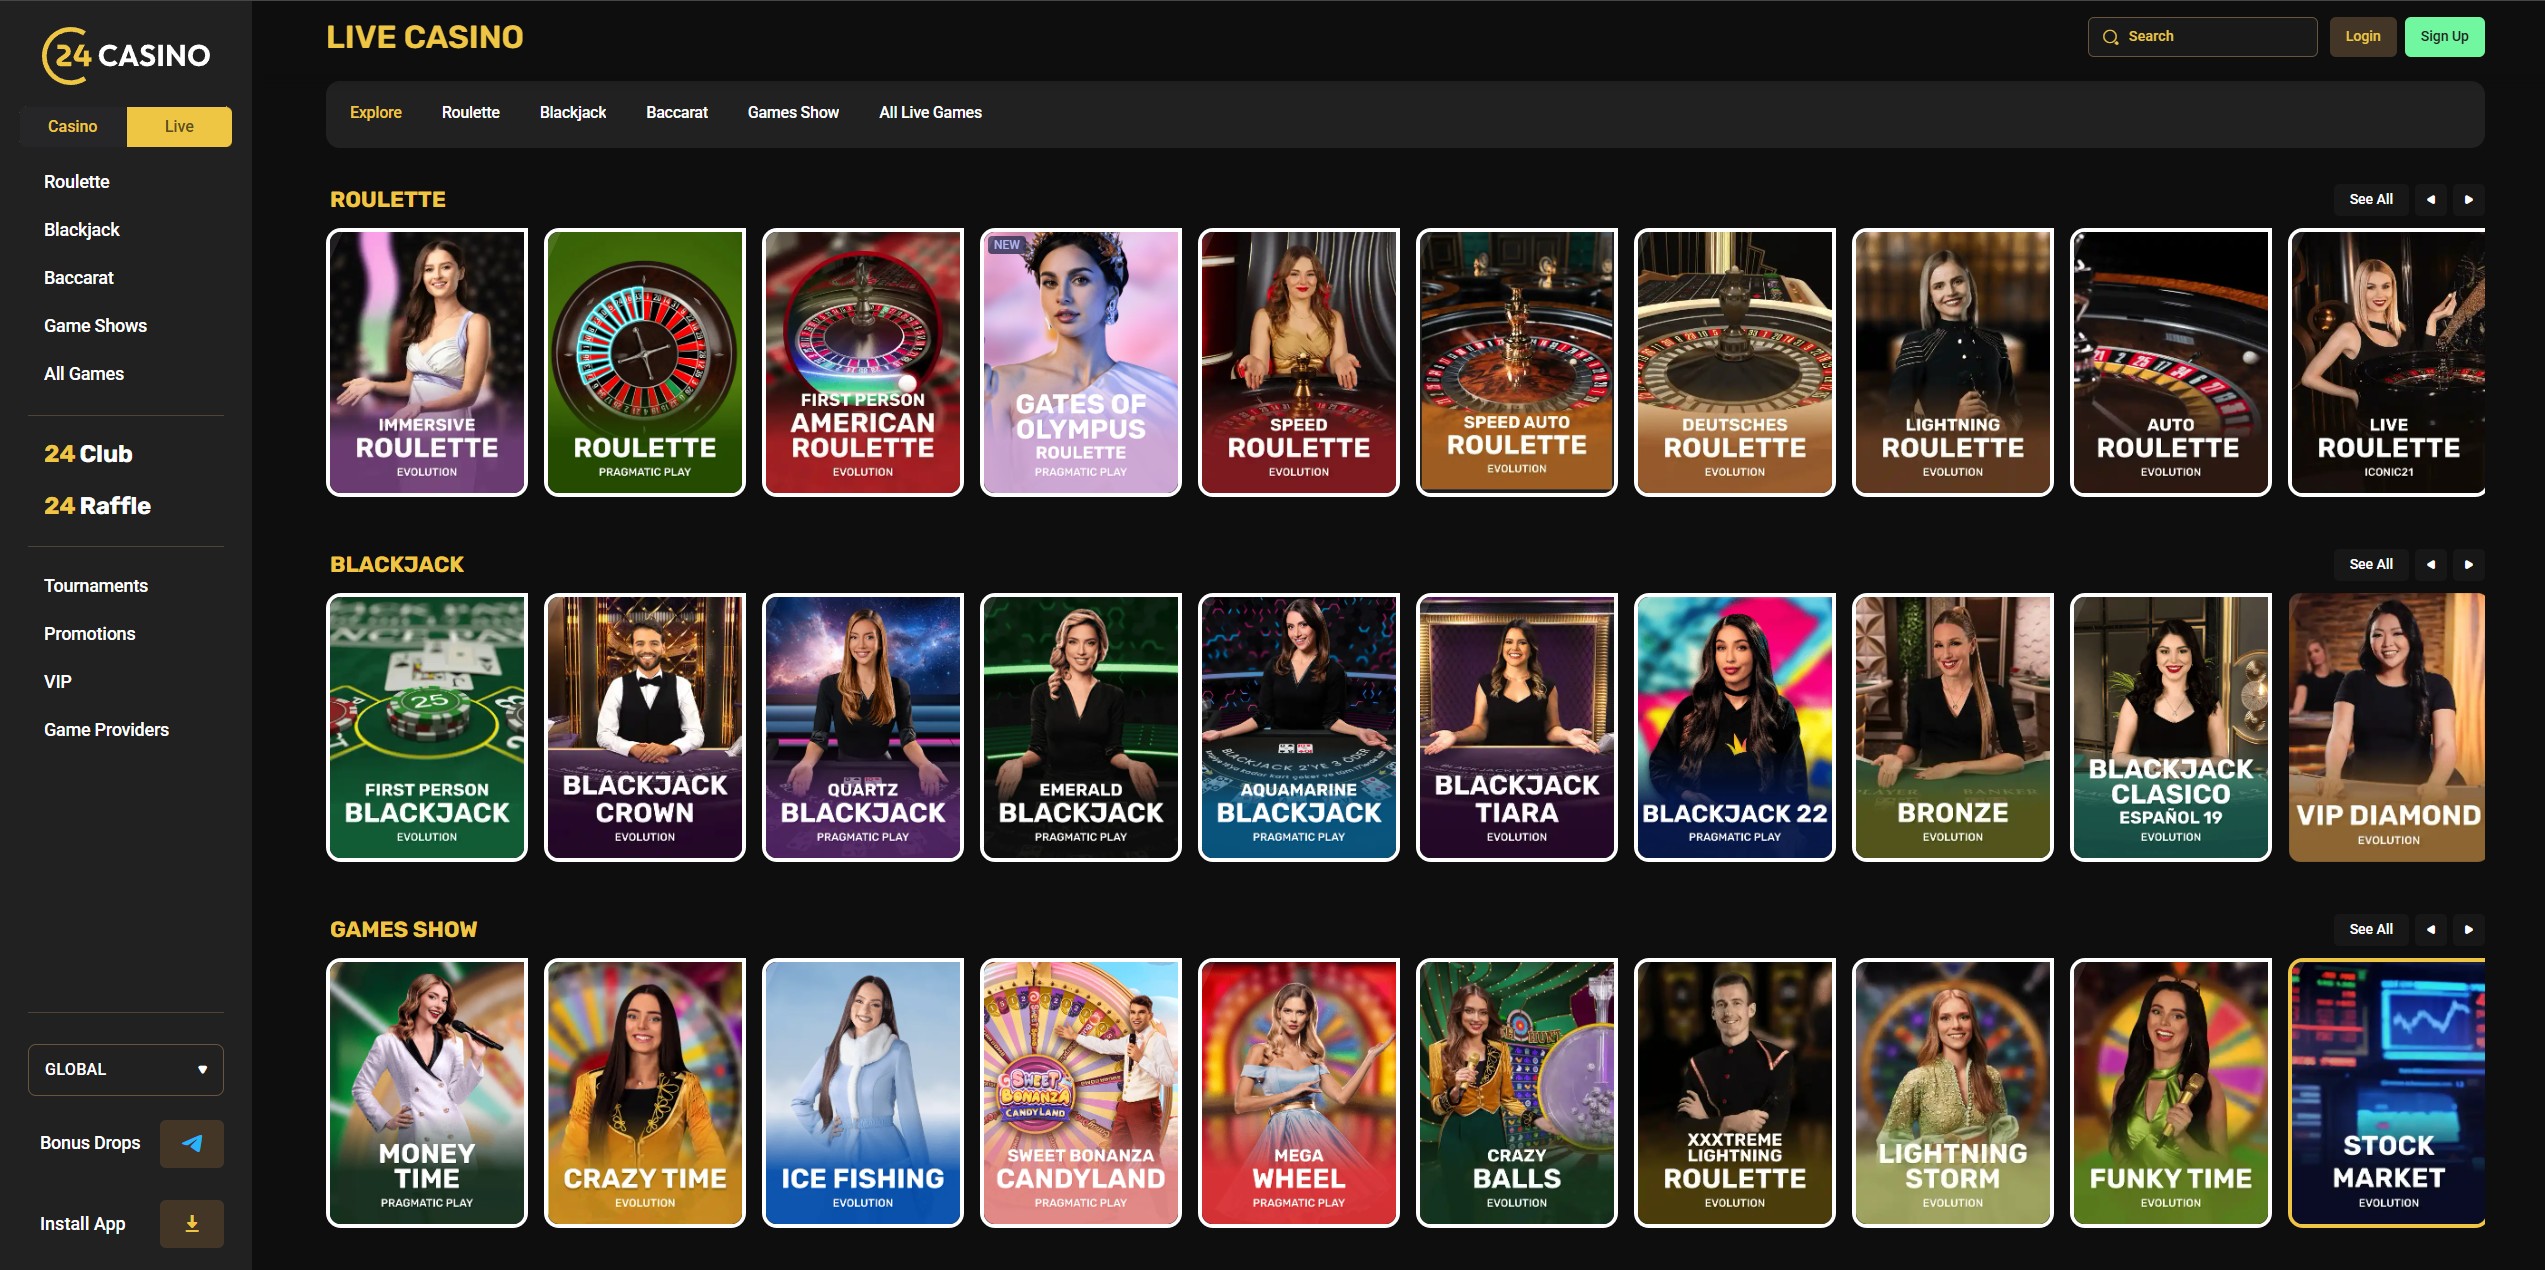
Task: Open the Emerald Blackjack game card
Action: [1081, 727]
